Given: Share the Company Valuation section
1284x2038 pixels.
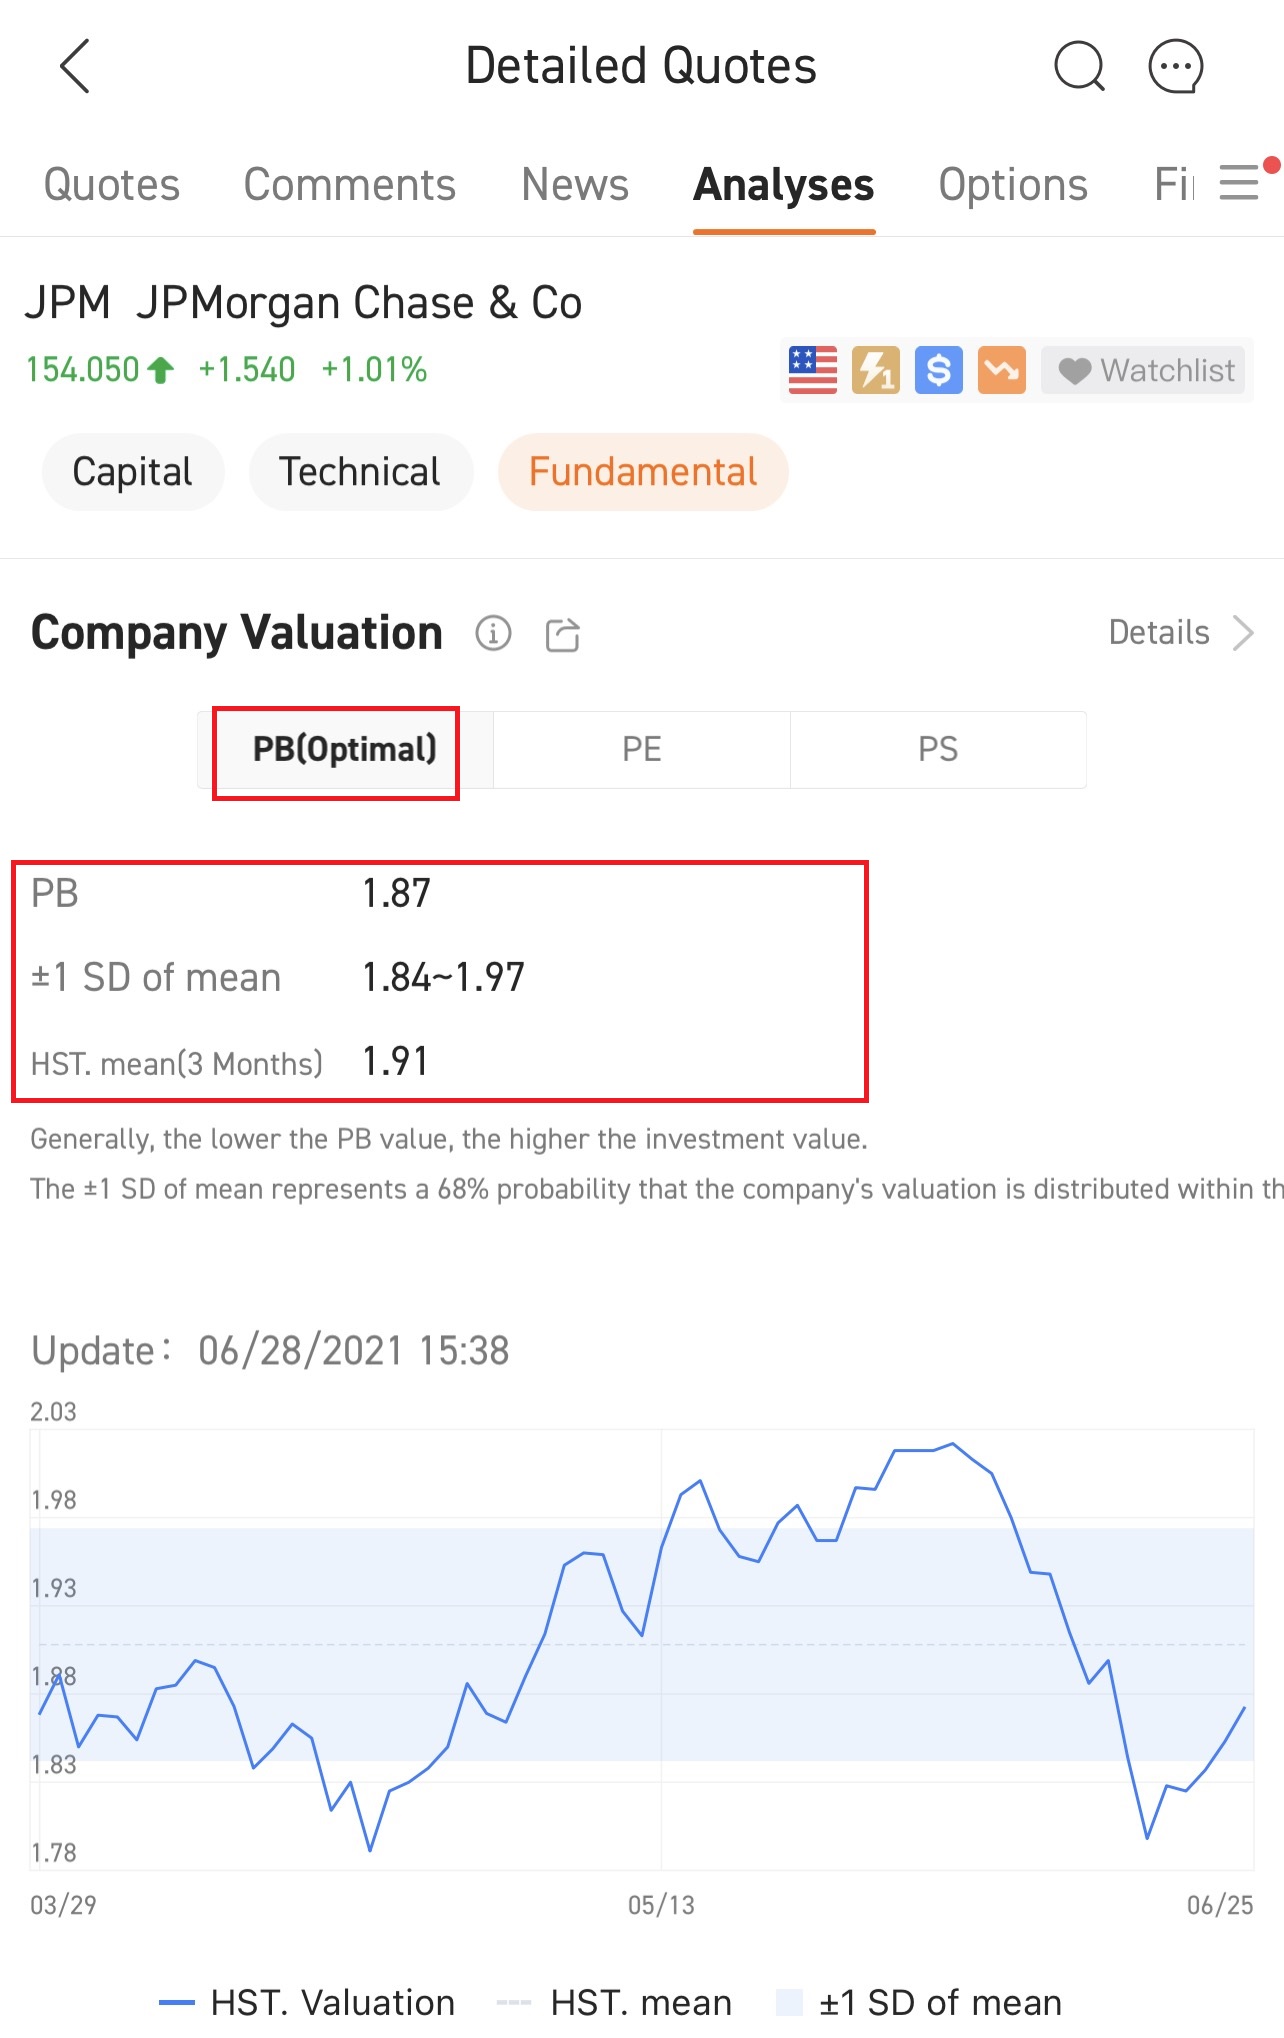Looking at the screenshot, I should pos(561,634).
